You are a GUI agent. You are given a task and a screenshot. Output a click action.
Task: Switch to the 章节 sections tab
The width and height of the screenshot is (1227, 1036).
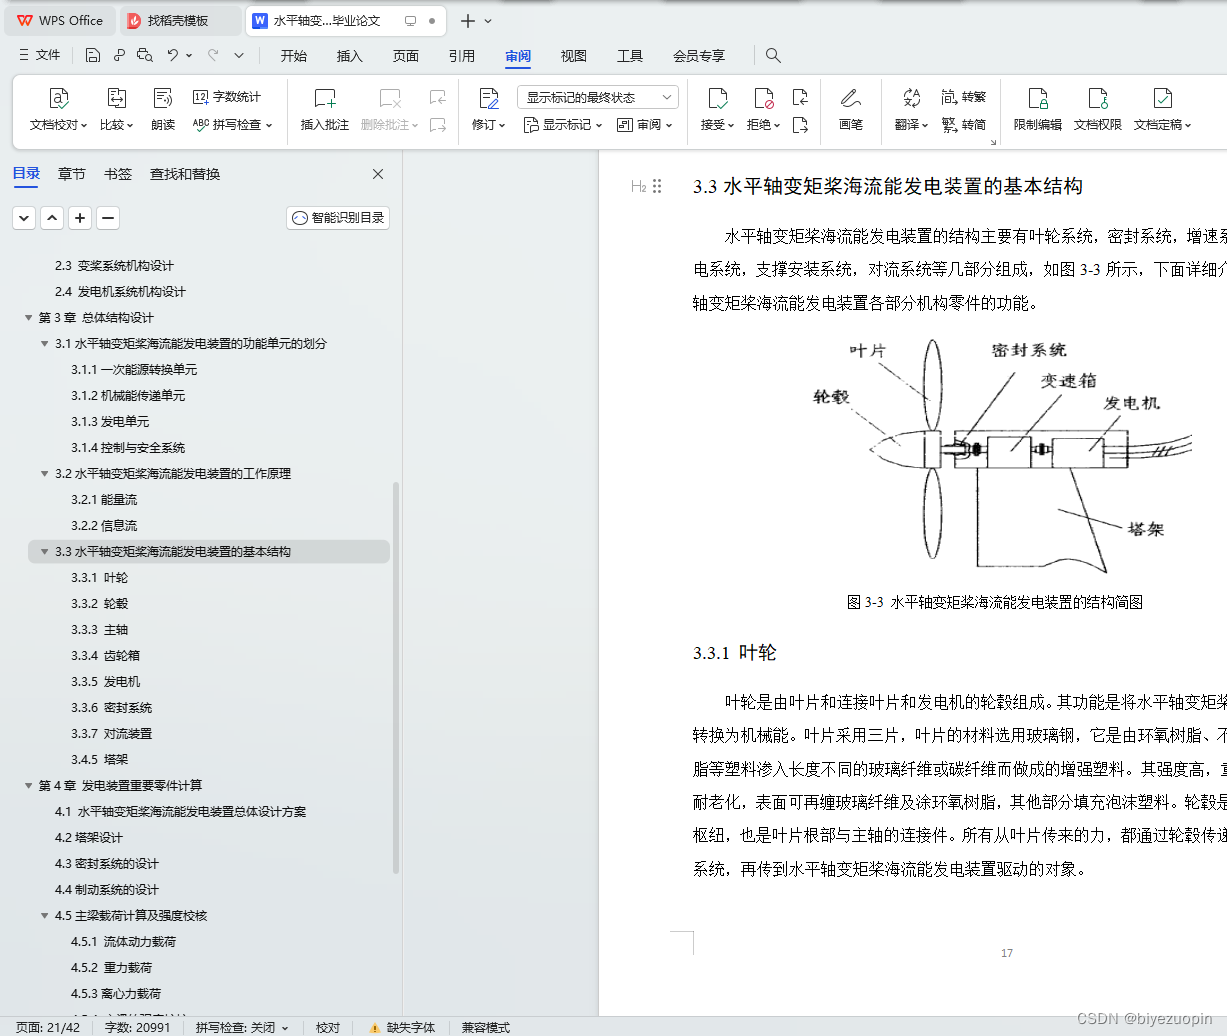71,173
